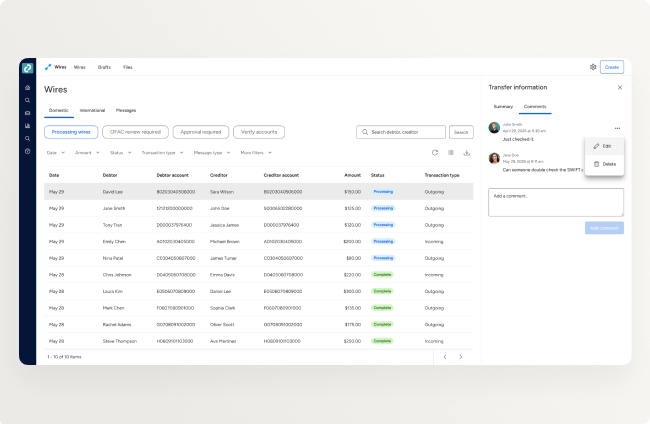This screenshot has height=424, width=650.
Task: Refresh the wires table with the refresh icon
Action: (x=435, y=153)
